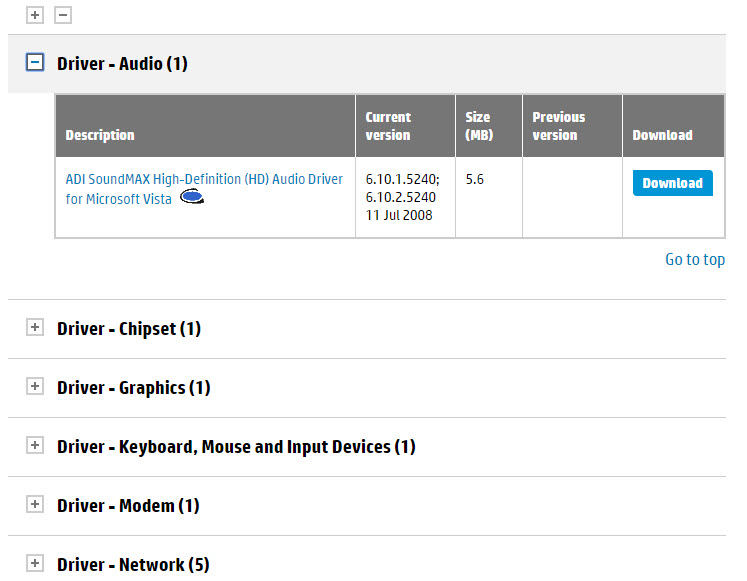Image resolution: width=747 pixels, height=581 pixels.
Task: Click the Current version column header
Action: [405, 126]
